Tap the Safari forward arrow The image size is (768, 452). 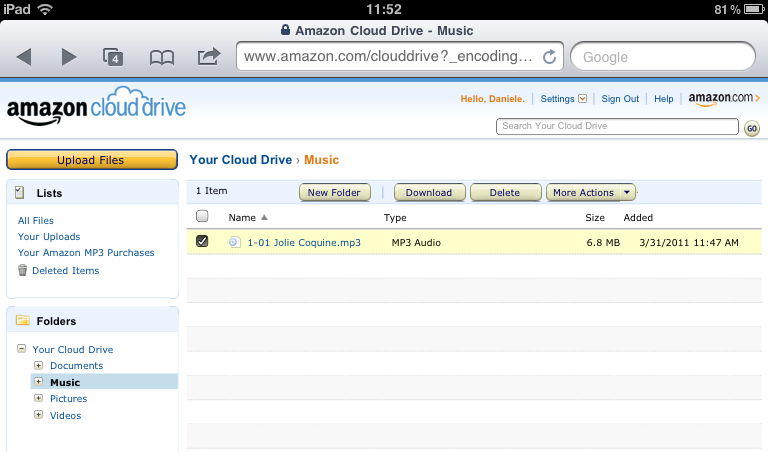(69, 57)
